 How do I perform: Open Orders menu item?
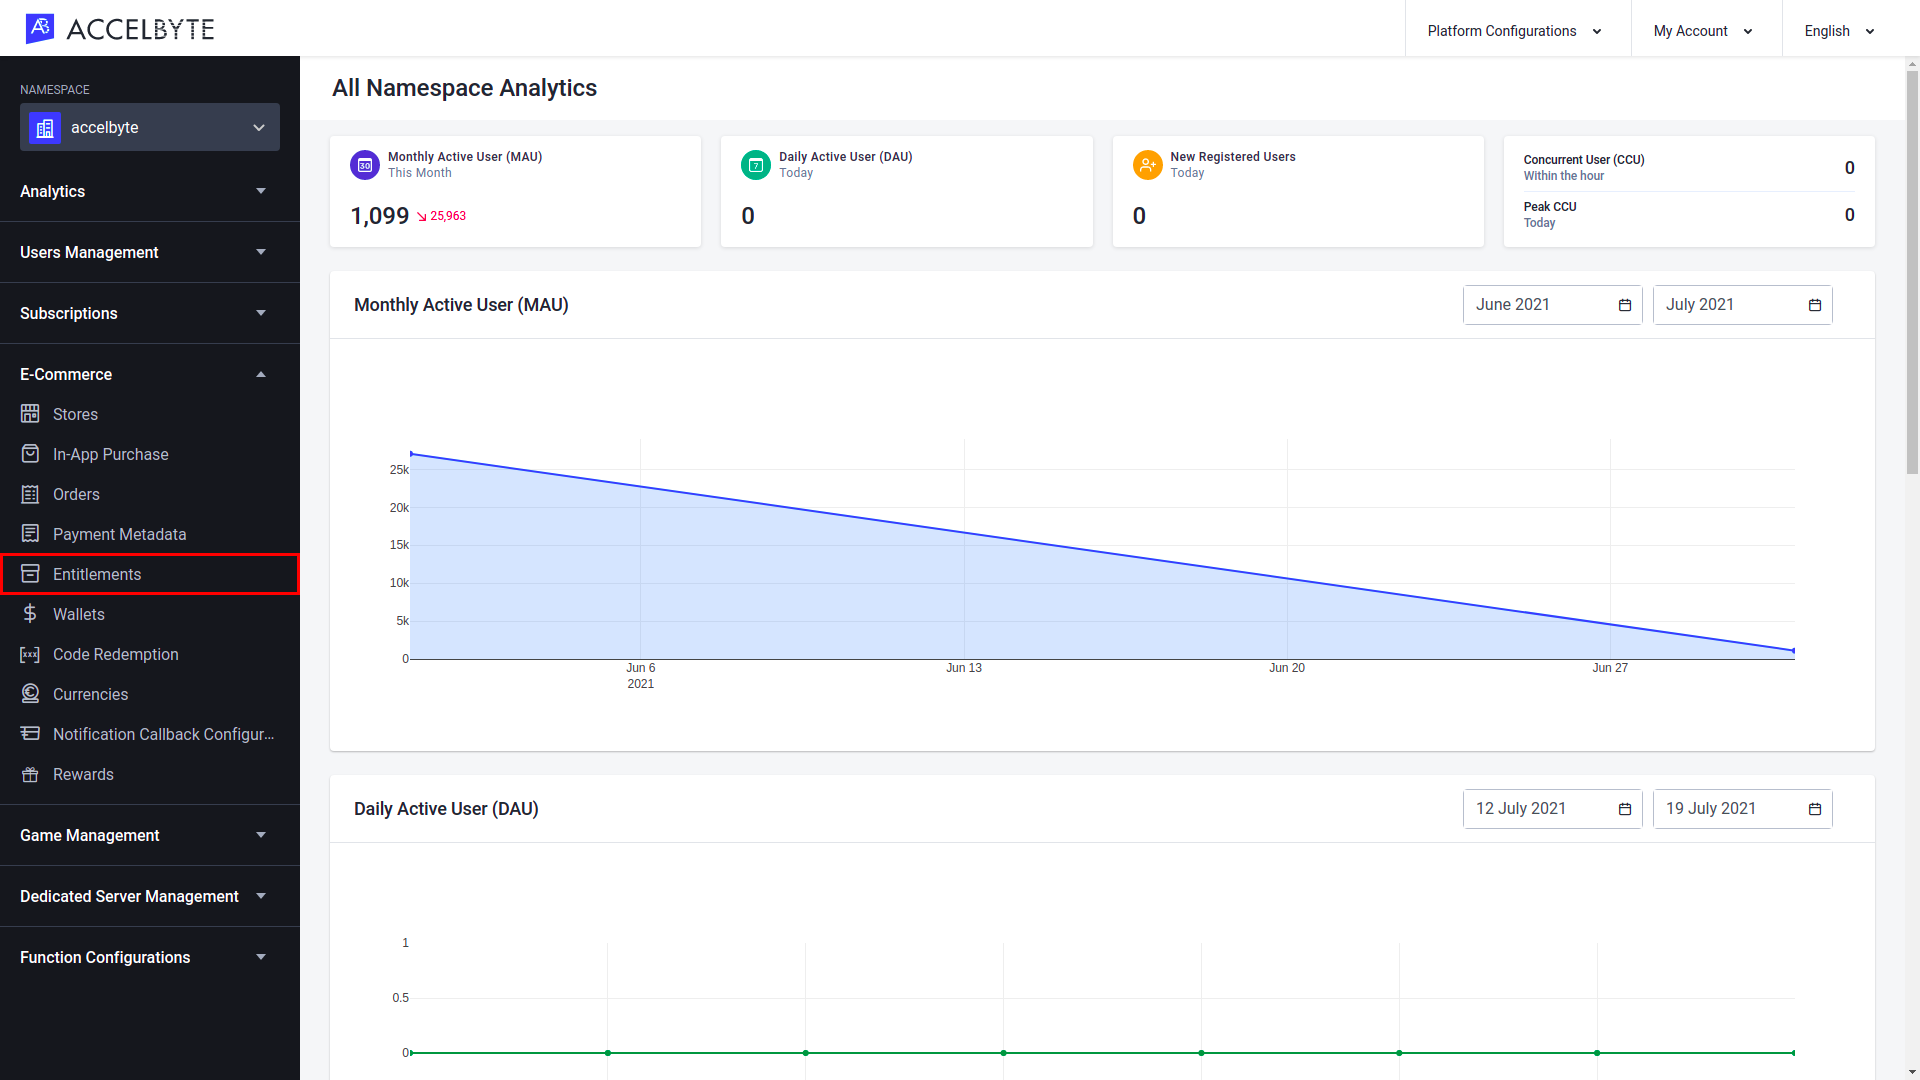coord(150,494)
